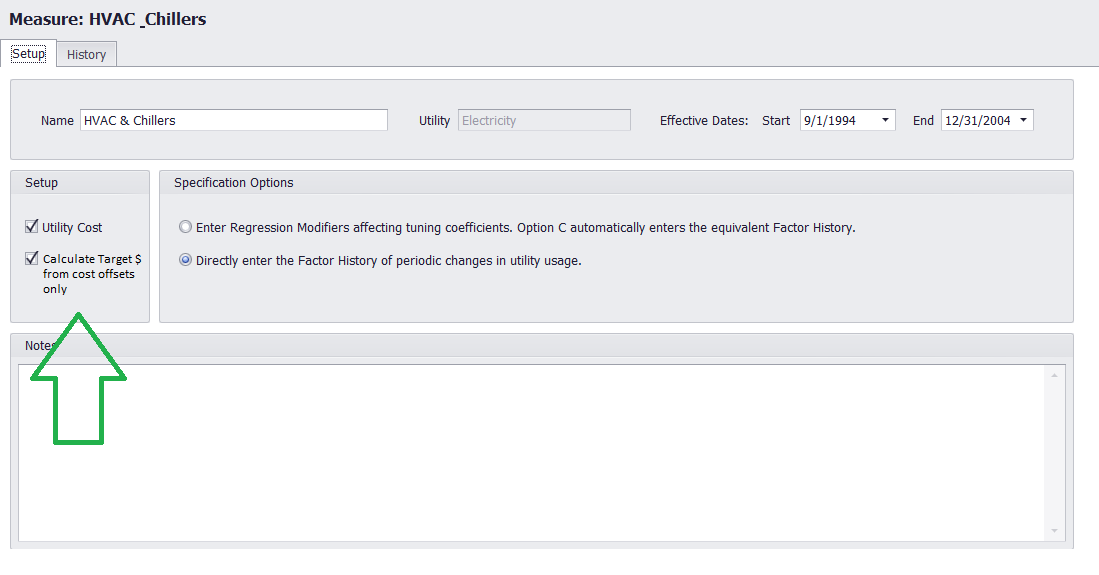Switch to the History tab
The image size is (1099, 575).
click(86, 54)
